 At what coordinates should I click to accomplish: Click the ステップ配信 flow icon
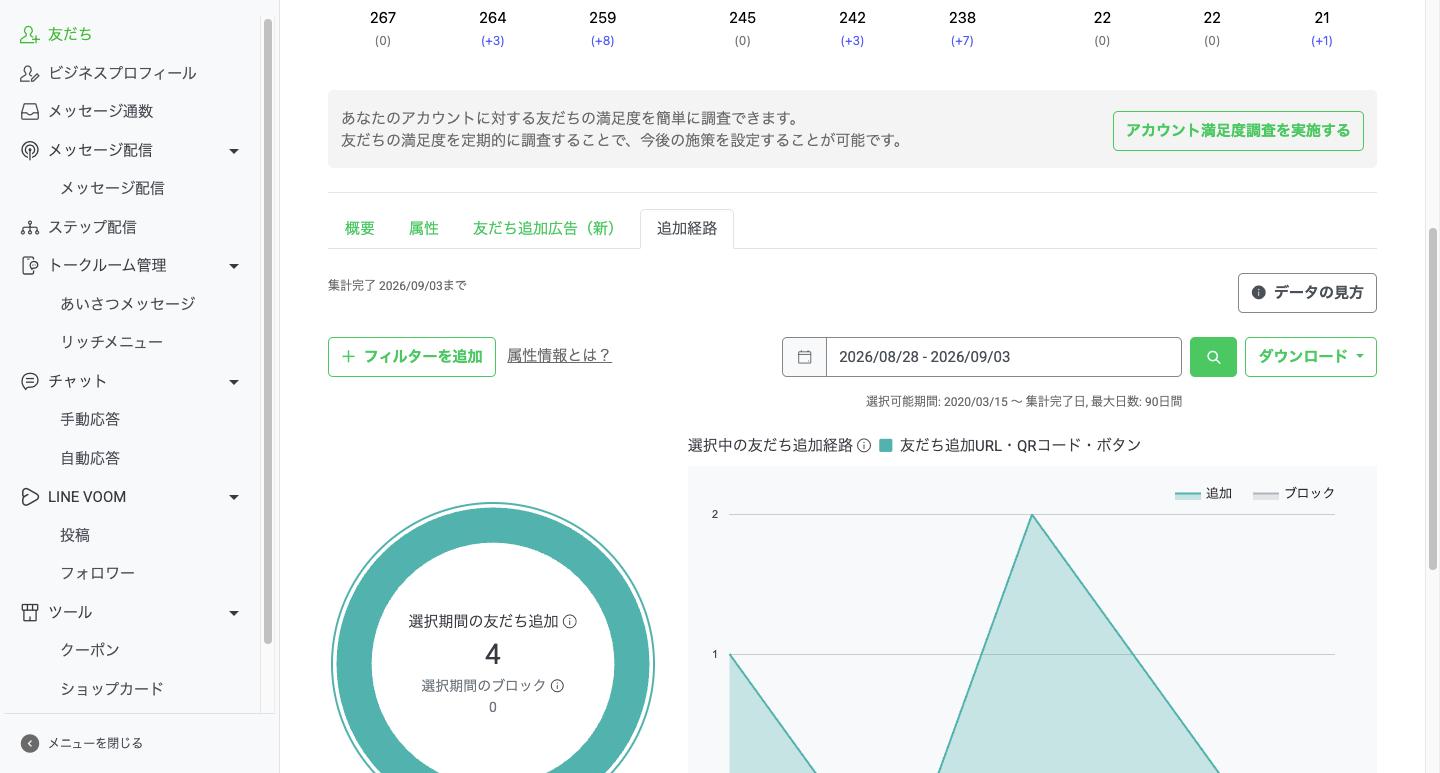tap(30, 227)
